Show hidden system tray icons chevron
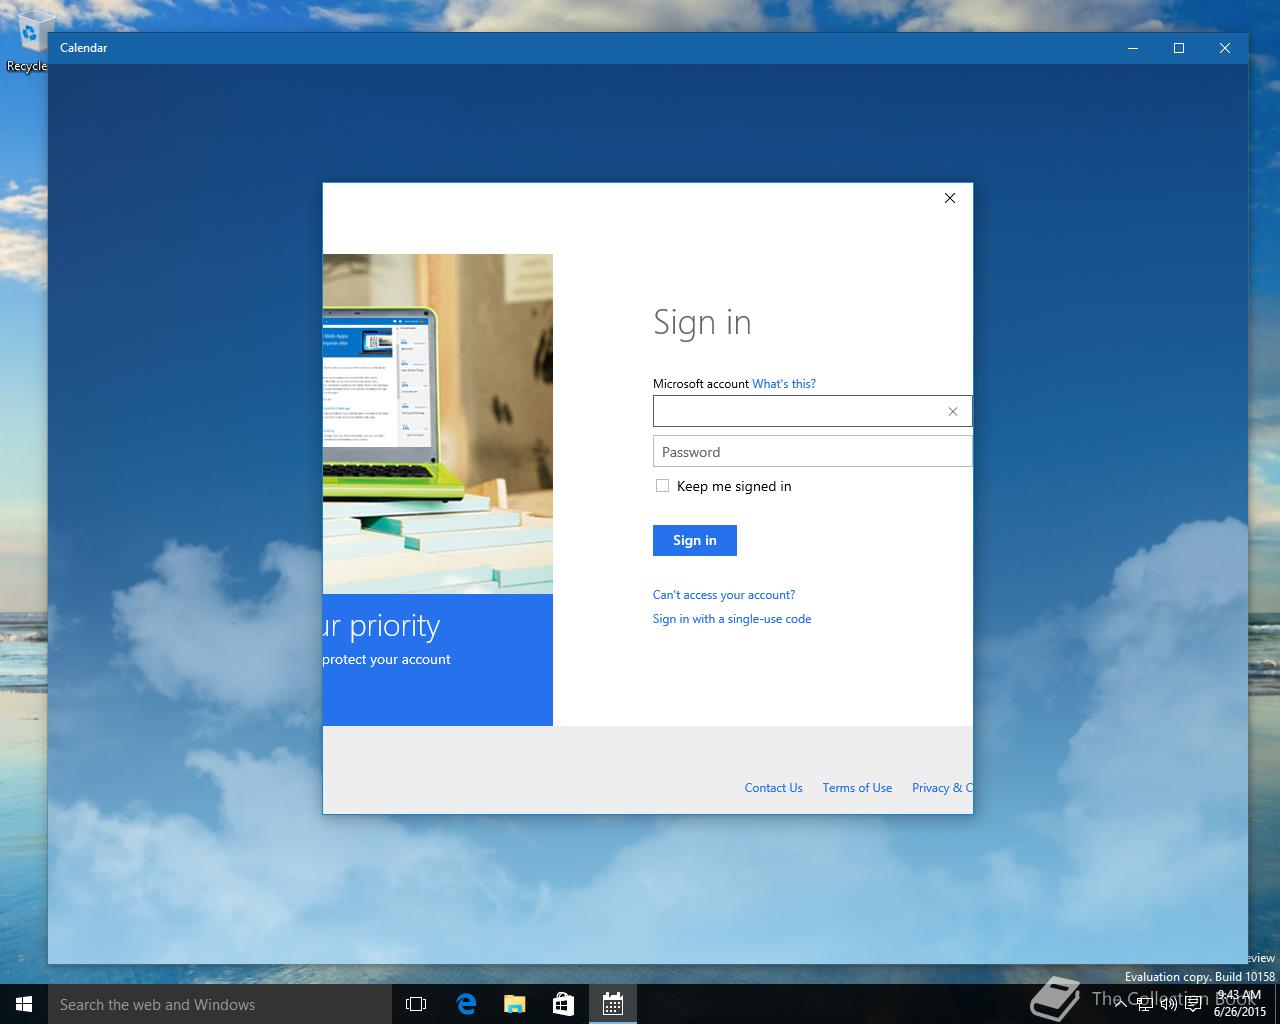Screen dimensions: 1280x1024 click(x=1121, y=1004)
